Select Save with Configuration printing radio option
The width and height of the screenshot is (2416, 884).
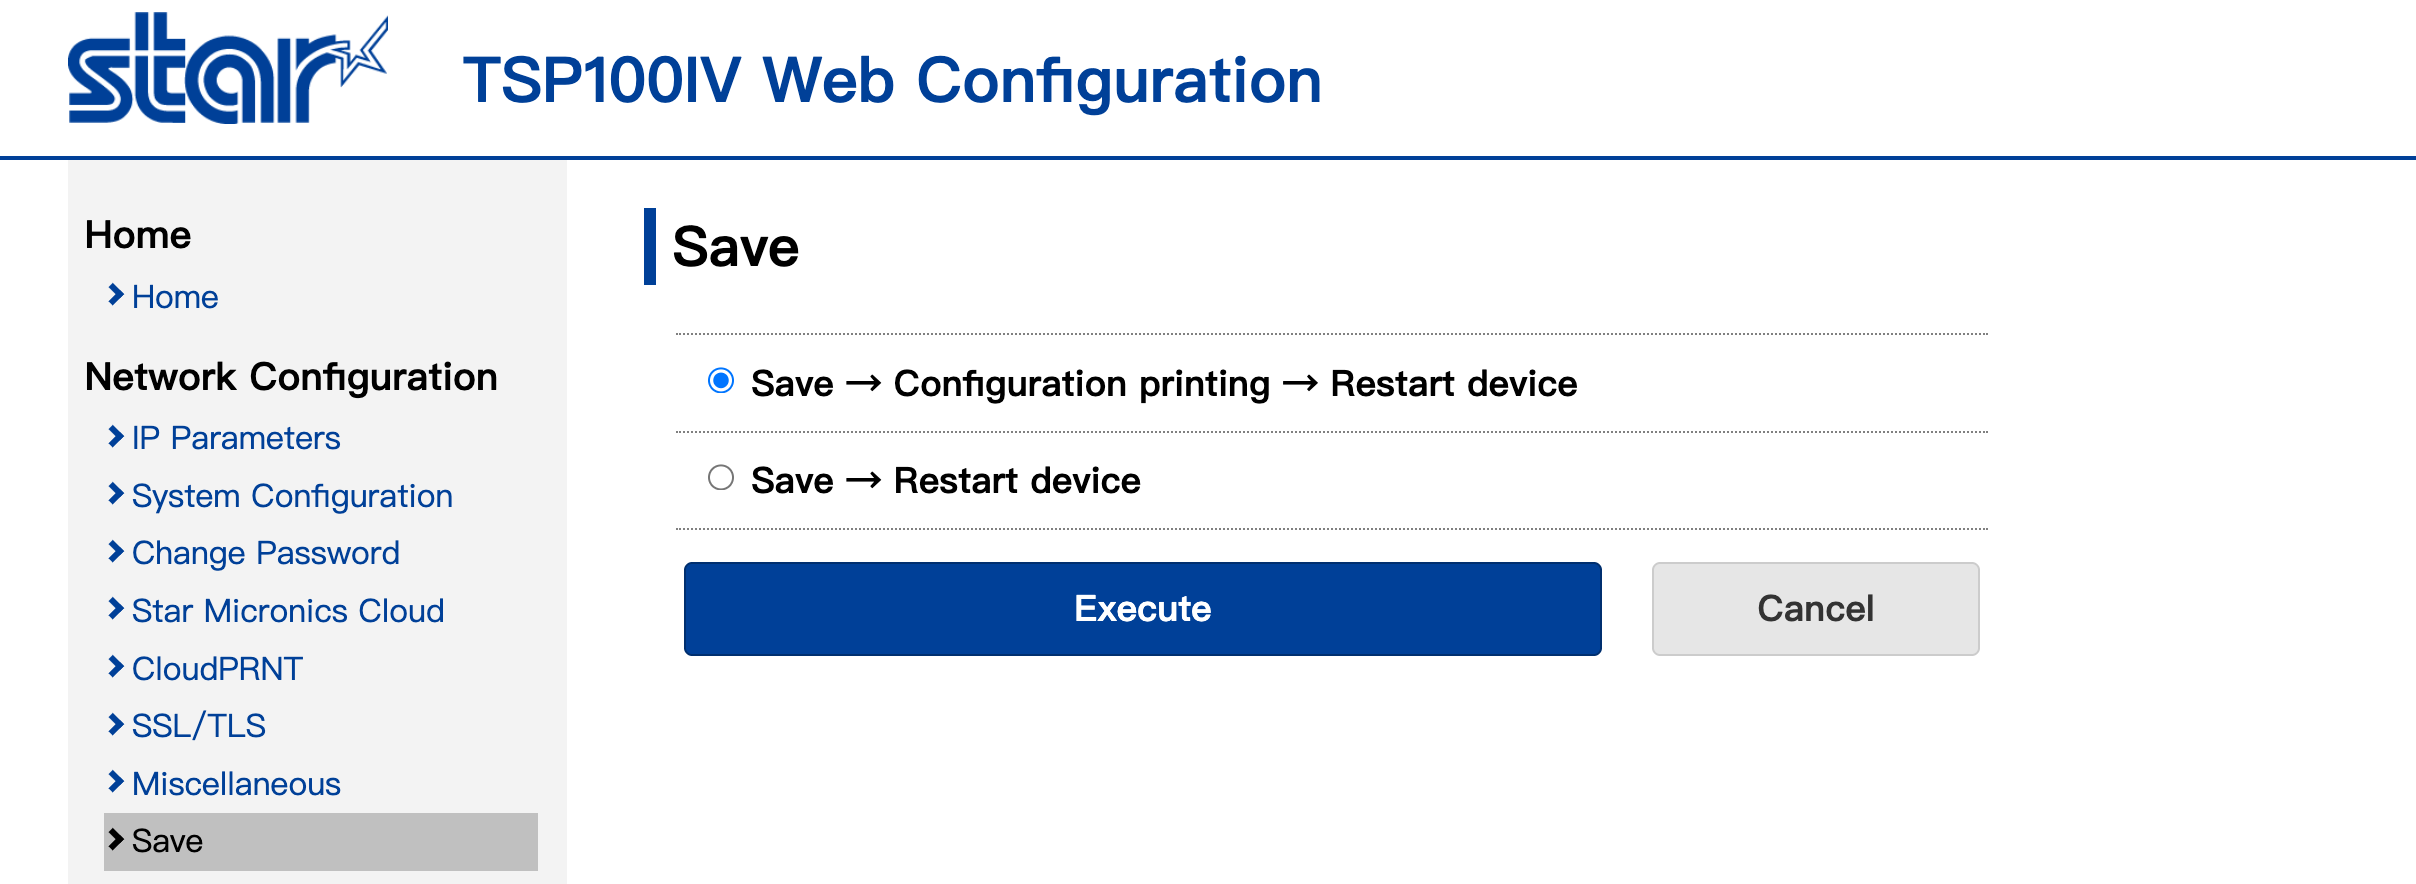point(721,381)
